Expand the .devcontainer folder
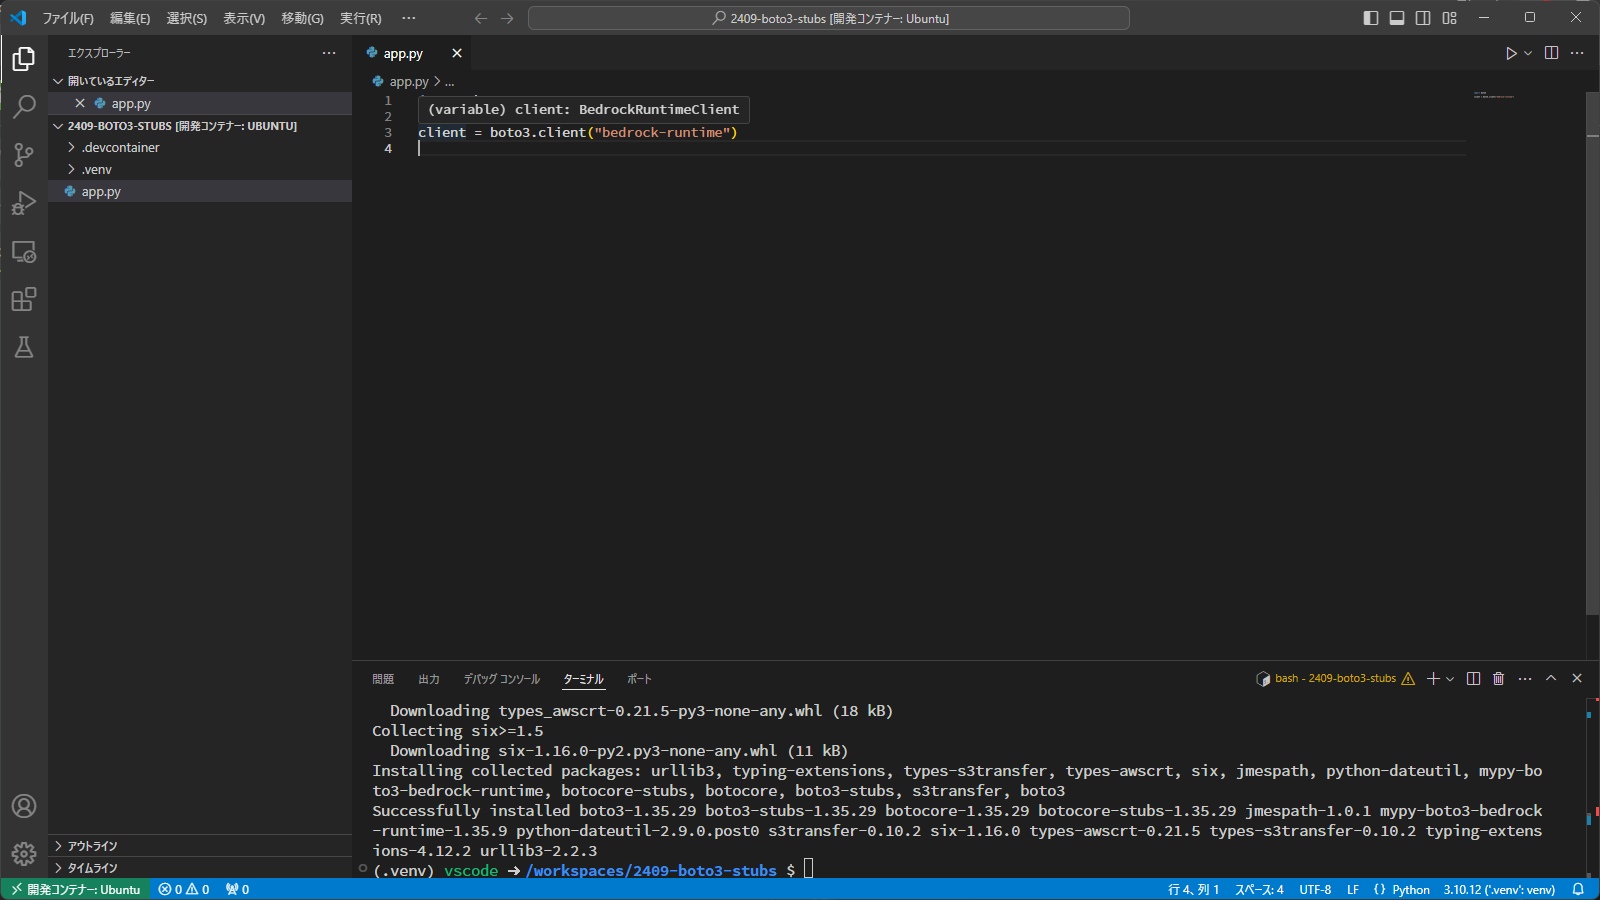Image resolution: width=1600 pixels, height=900 pixels. (200, 147)
